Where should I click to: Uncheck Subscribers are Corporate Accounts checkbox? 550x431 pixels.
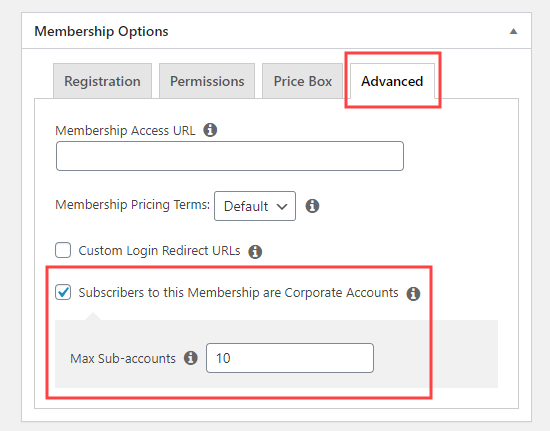pyautogui.click(x=63, y=292)
